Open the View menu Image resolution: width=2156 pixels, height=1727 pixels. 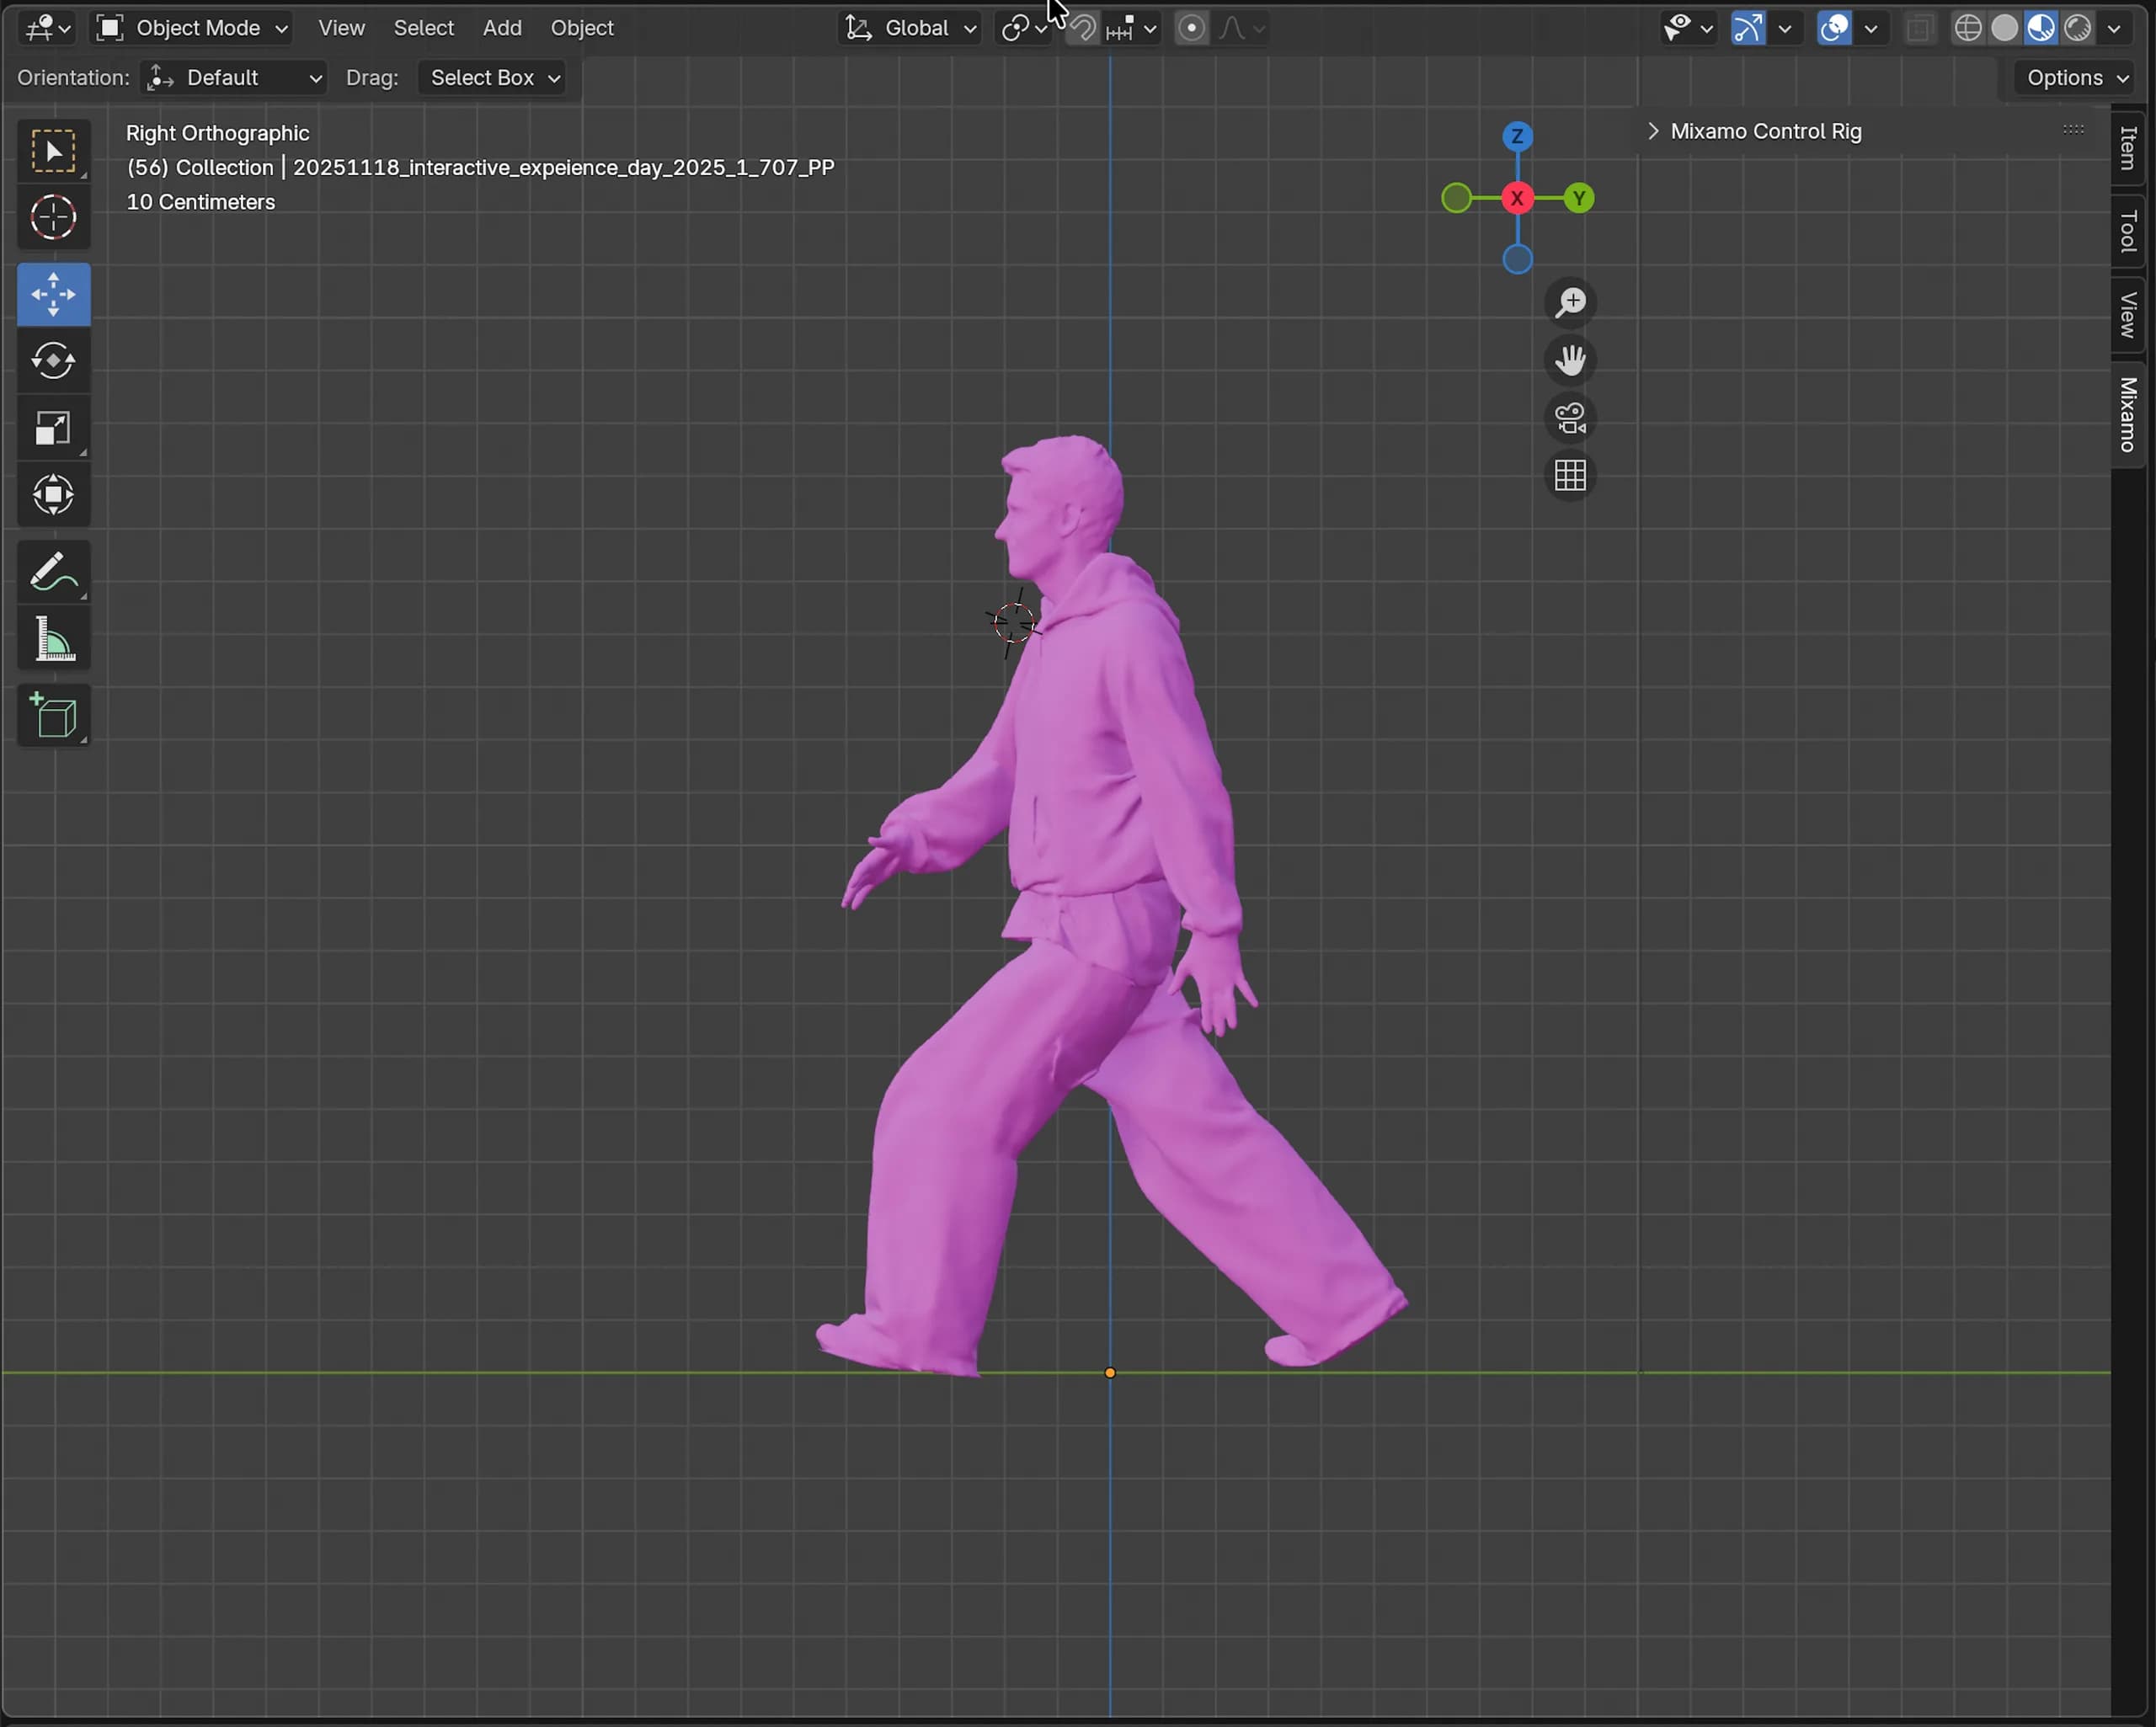pyautogui.click(x=341, y=28)
